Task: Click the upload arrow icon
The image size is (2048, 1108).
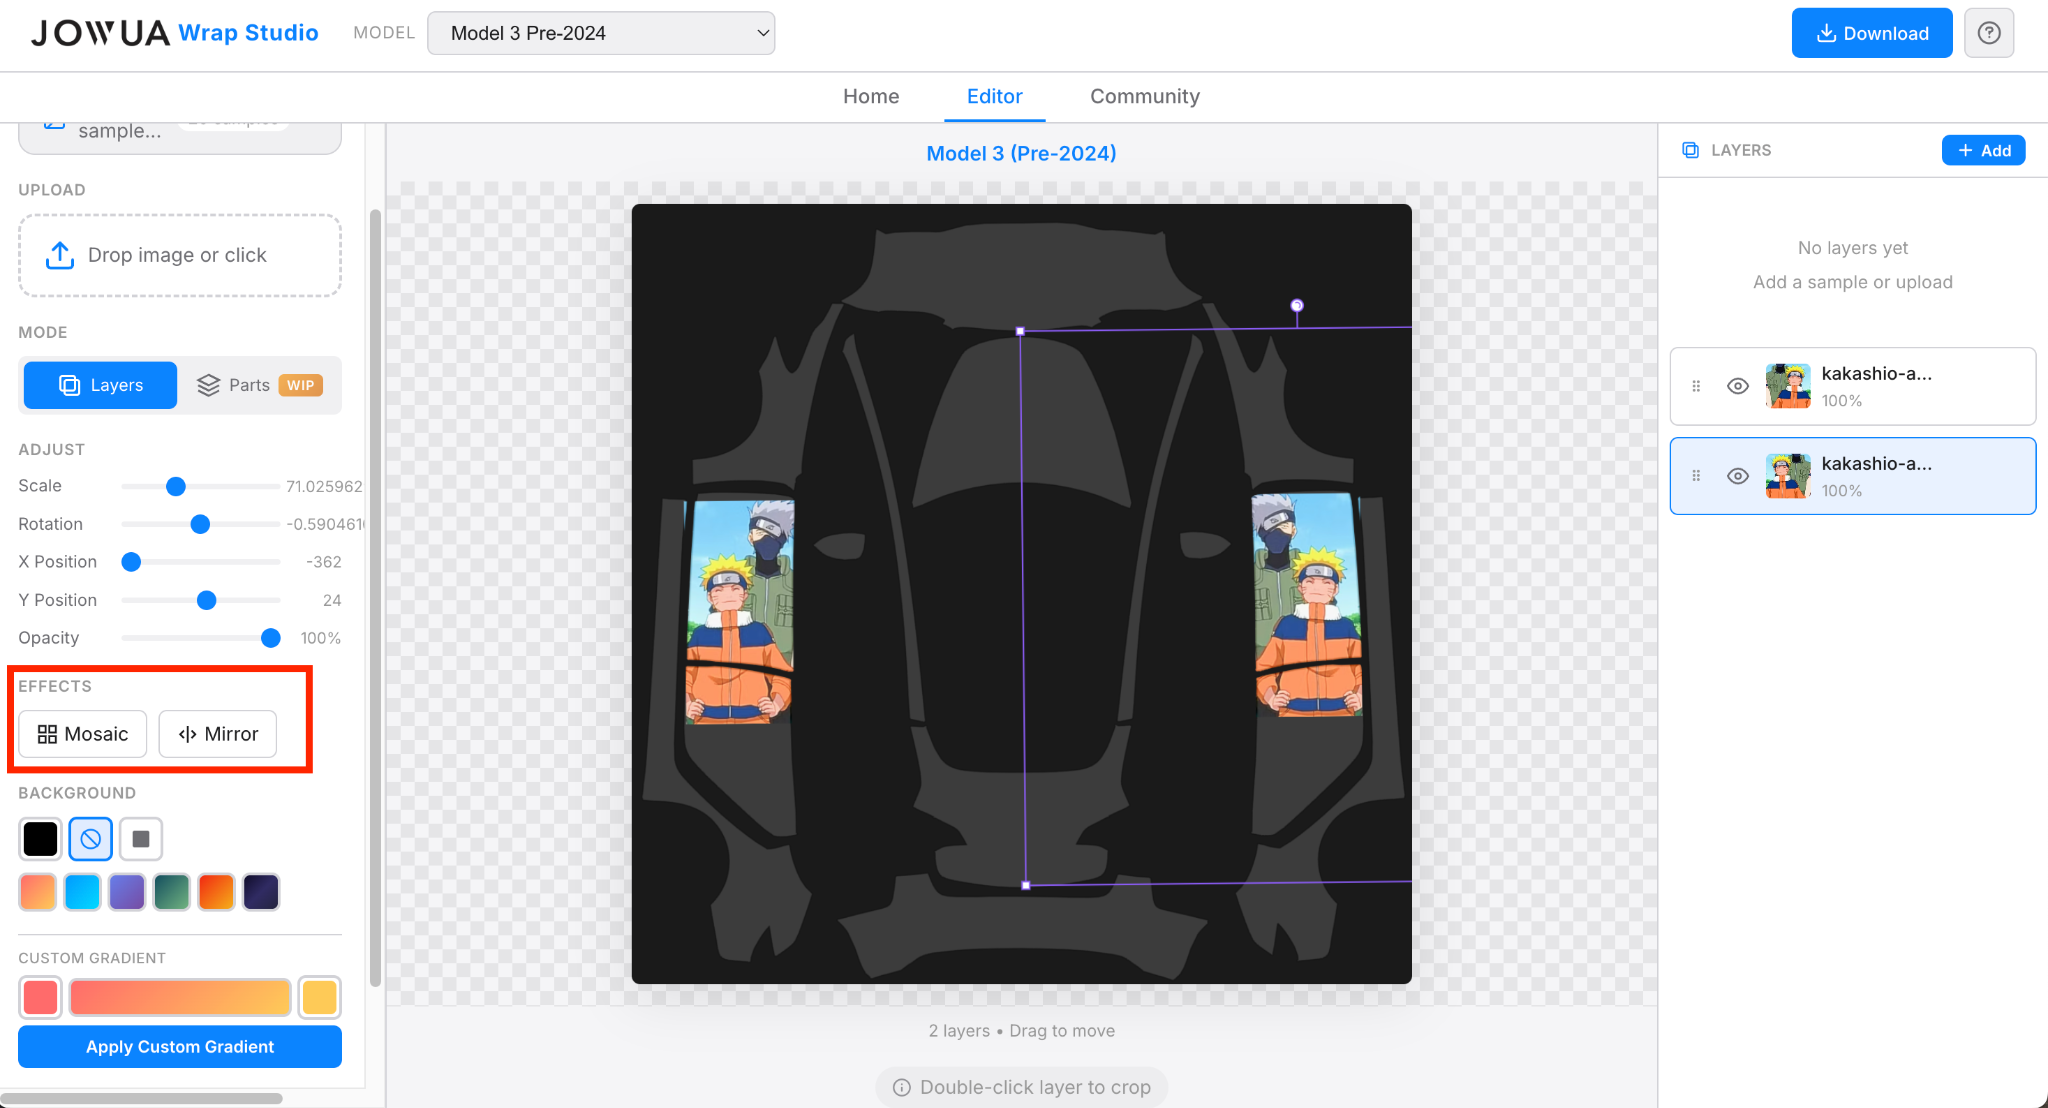Action: point(60,255)
